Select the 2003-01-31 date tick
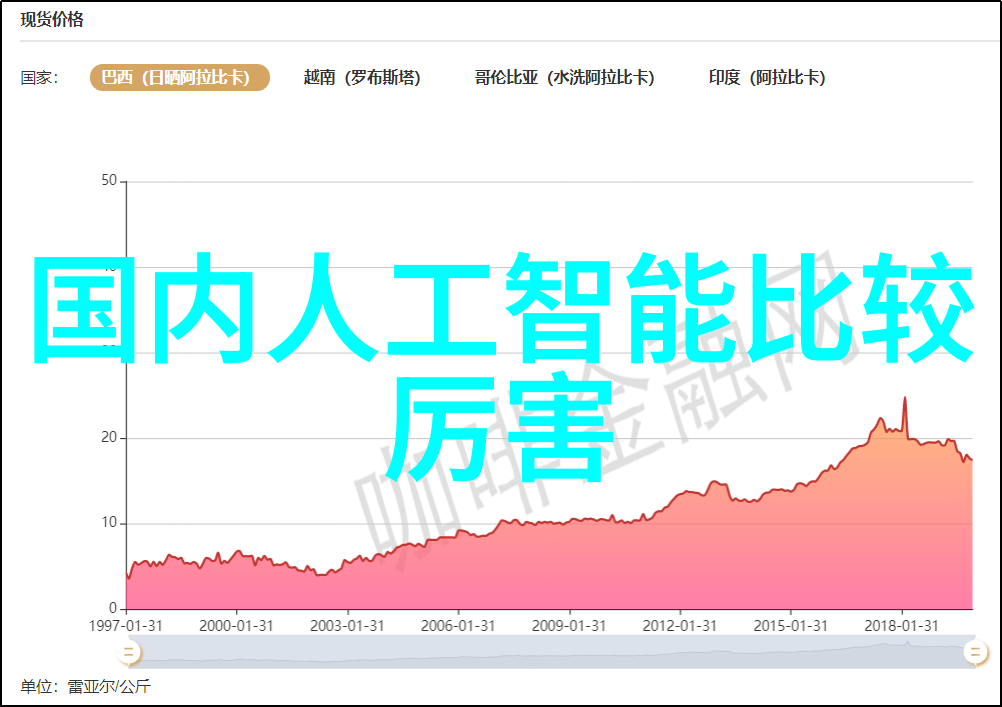This screenshot has width=1002, height=707. (348, 625)
